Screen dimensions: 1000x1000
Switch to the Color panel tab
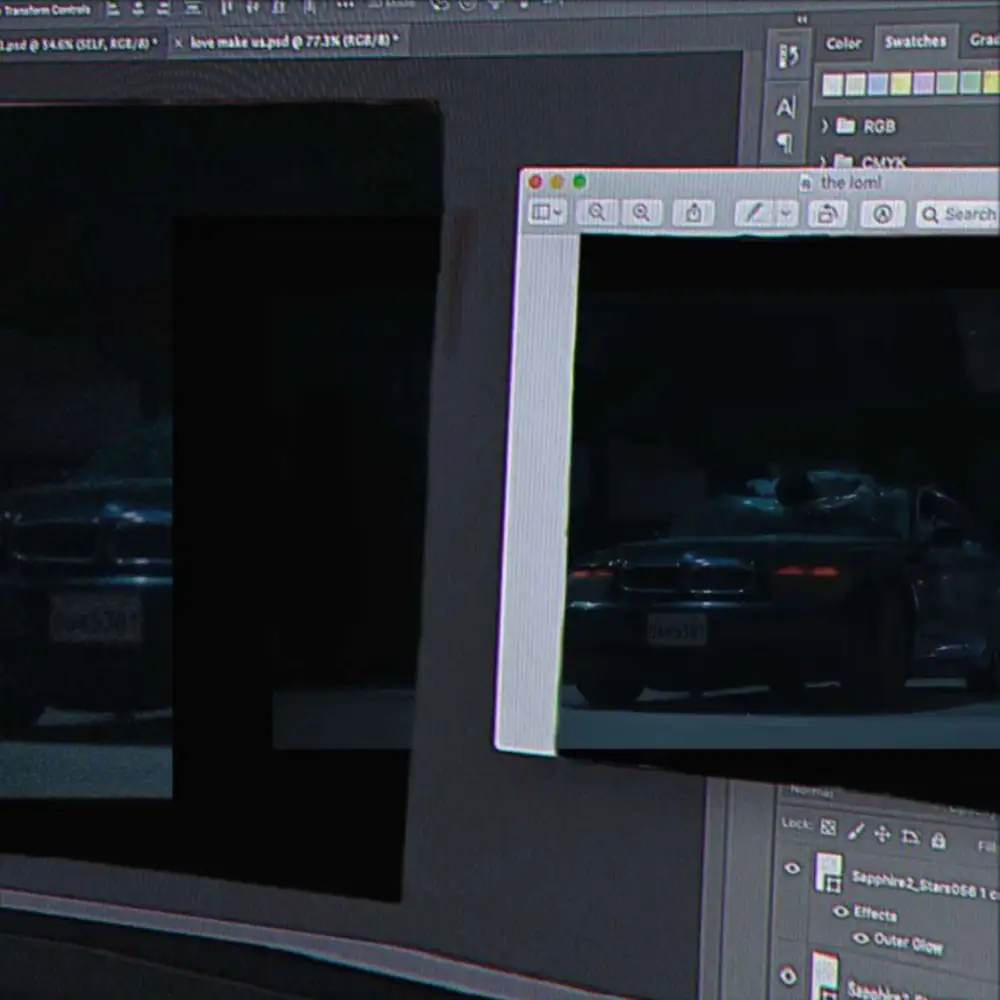[843, 43]
